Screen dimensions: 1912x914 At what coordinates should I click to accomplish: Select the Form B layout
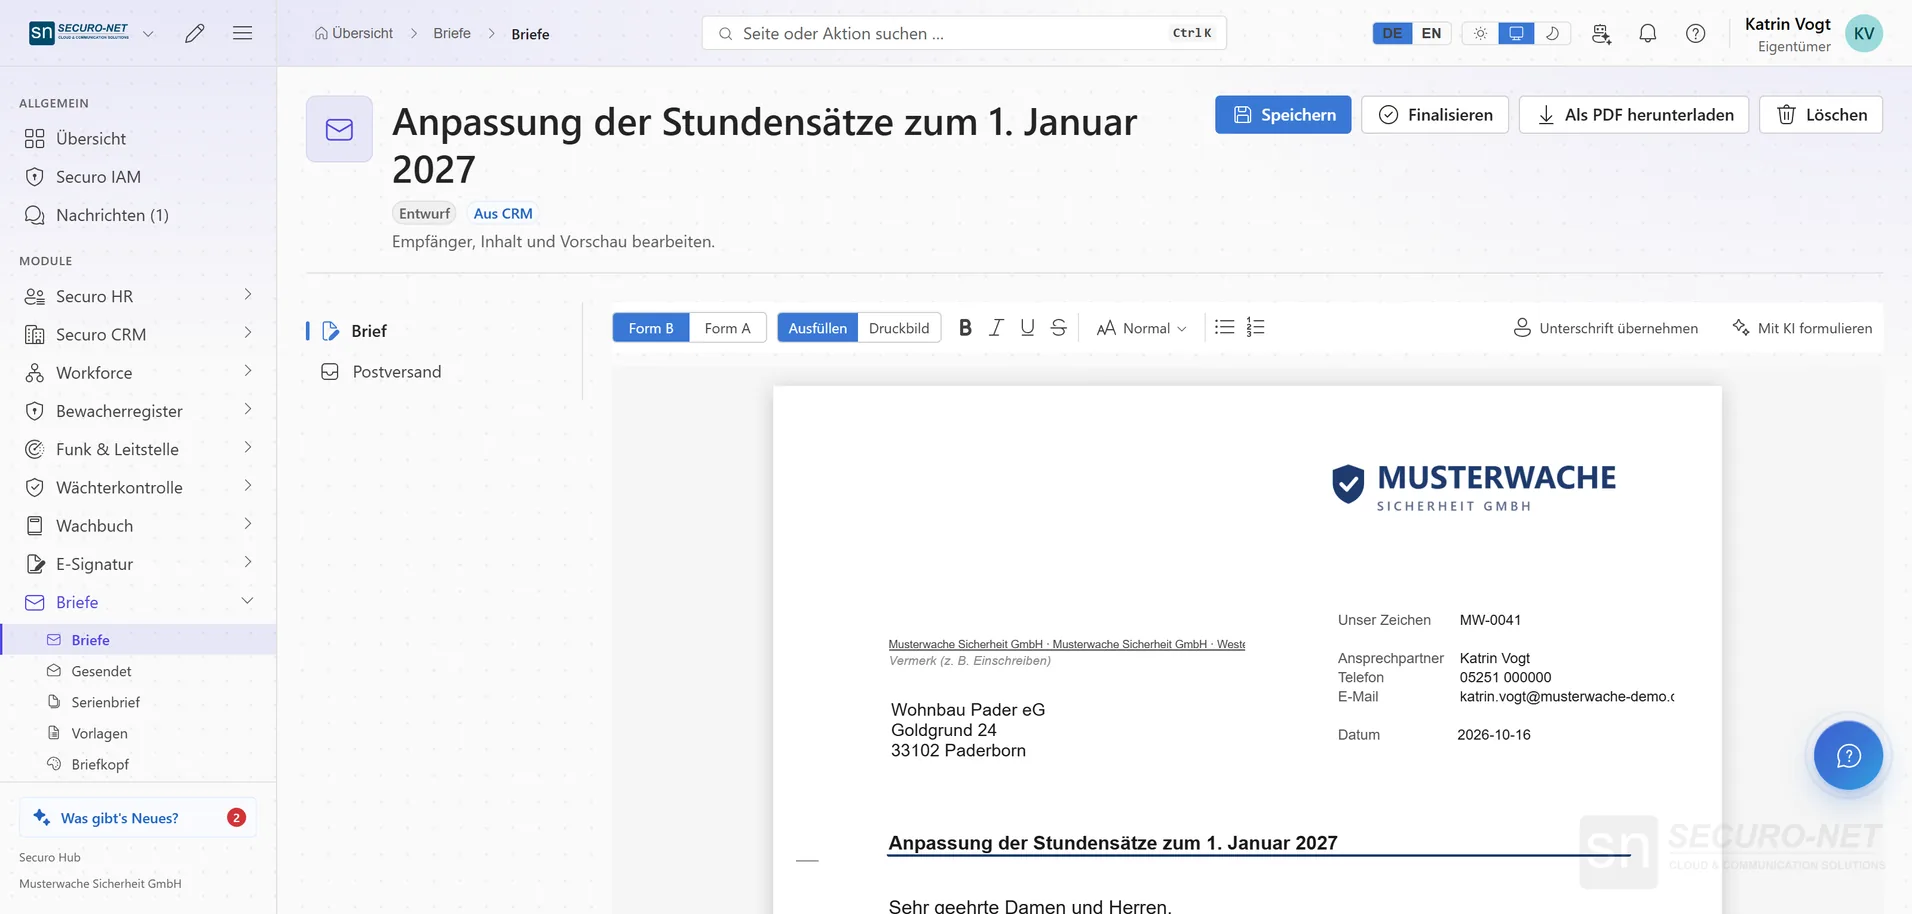[651, 328]
